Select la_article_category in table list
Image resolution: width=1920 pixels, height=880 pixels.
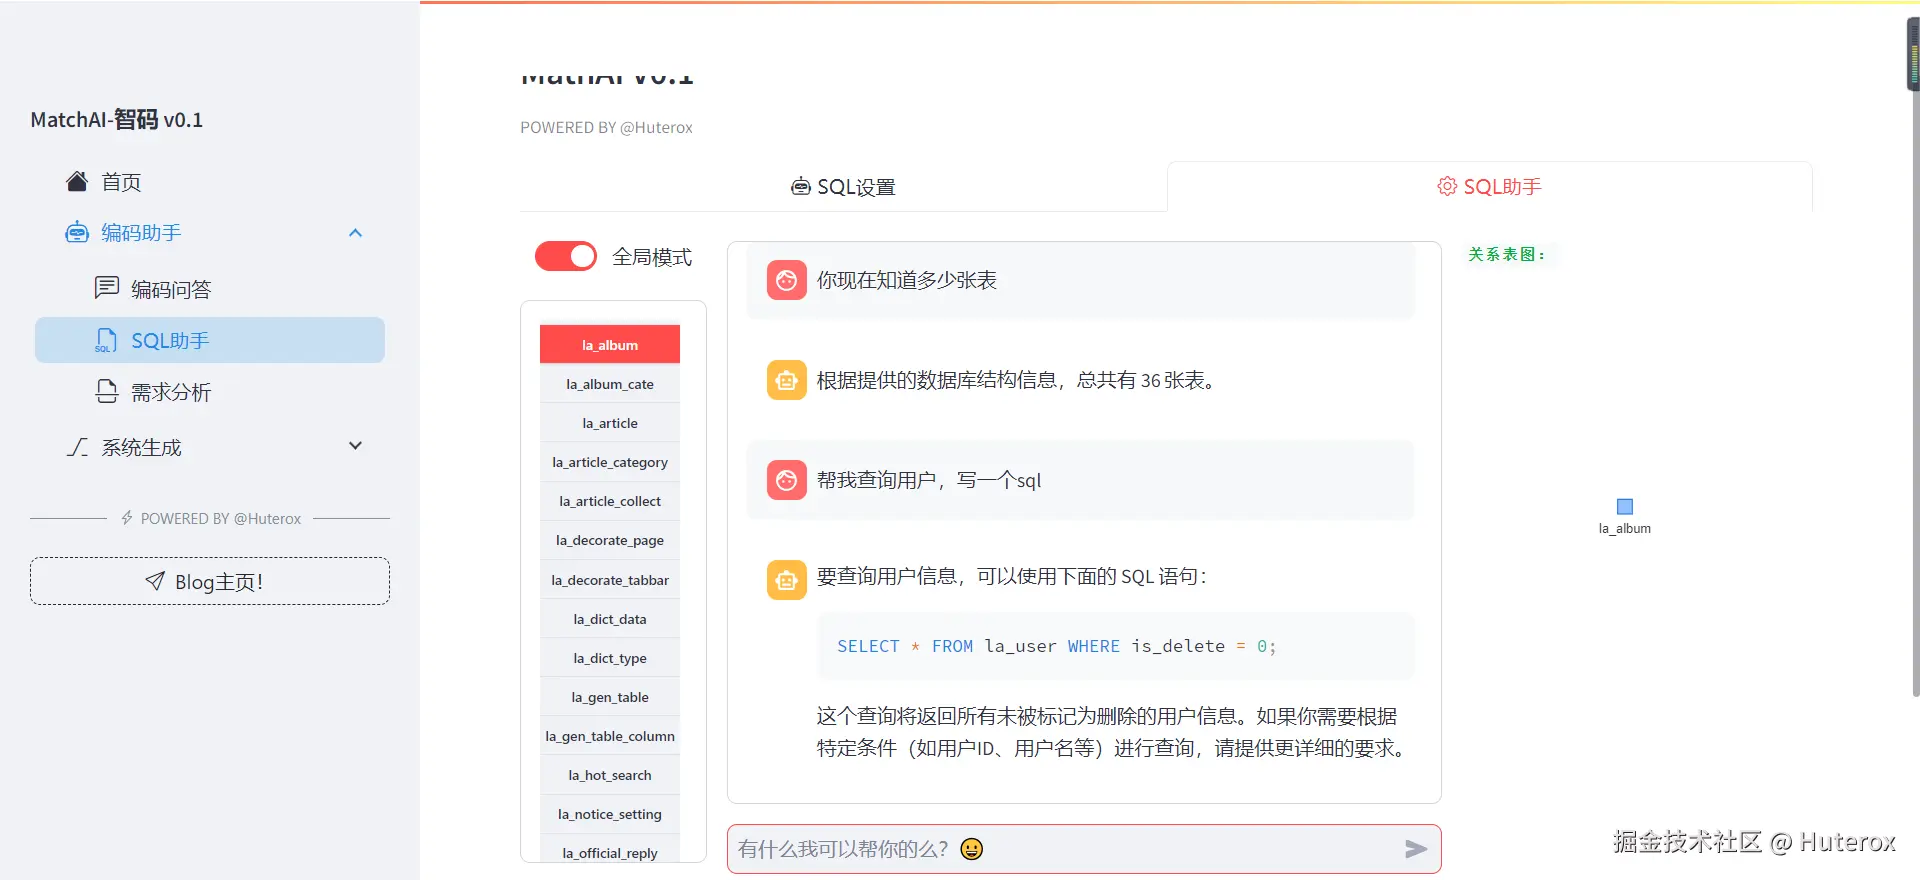[610, 462]
